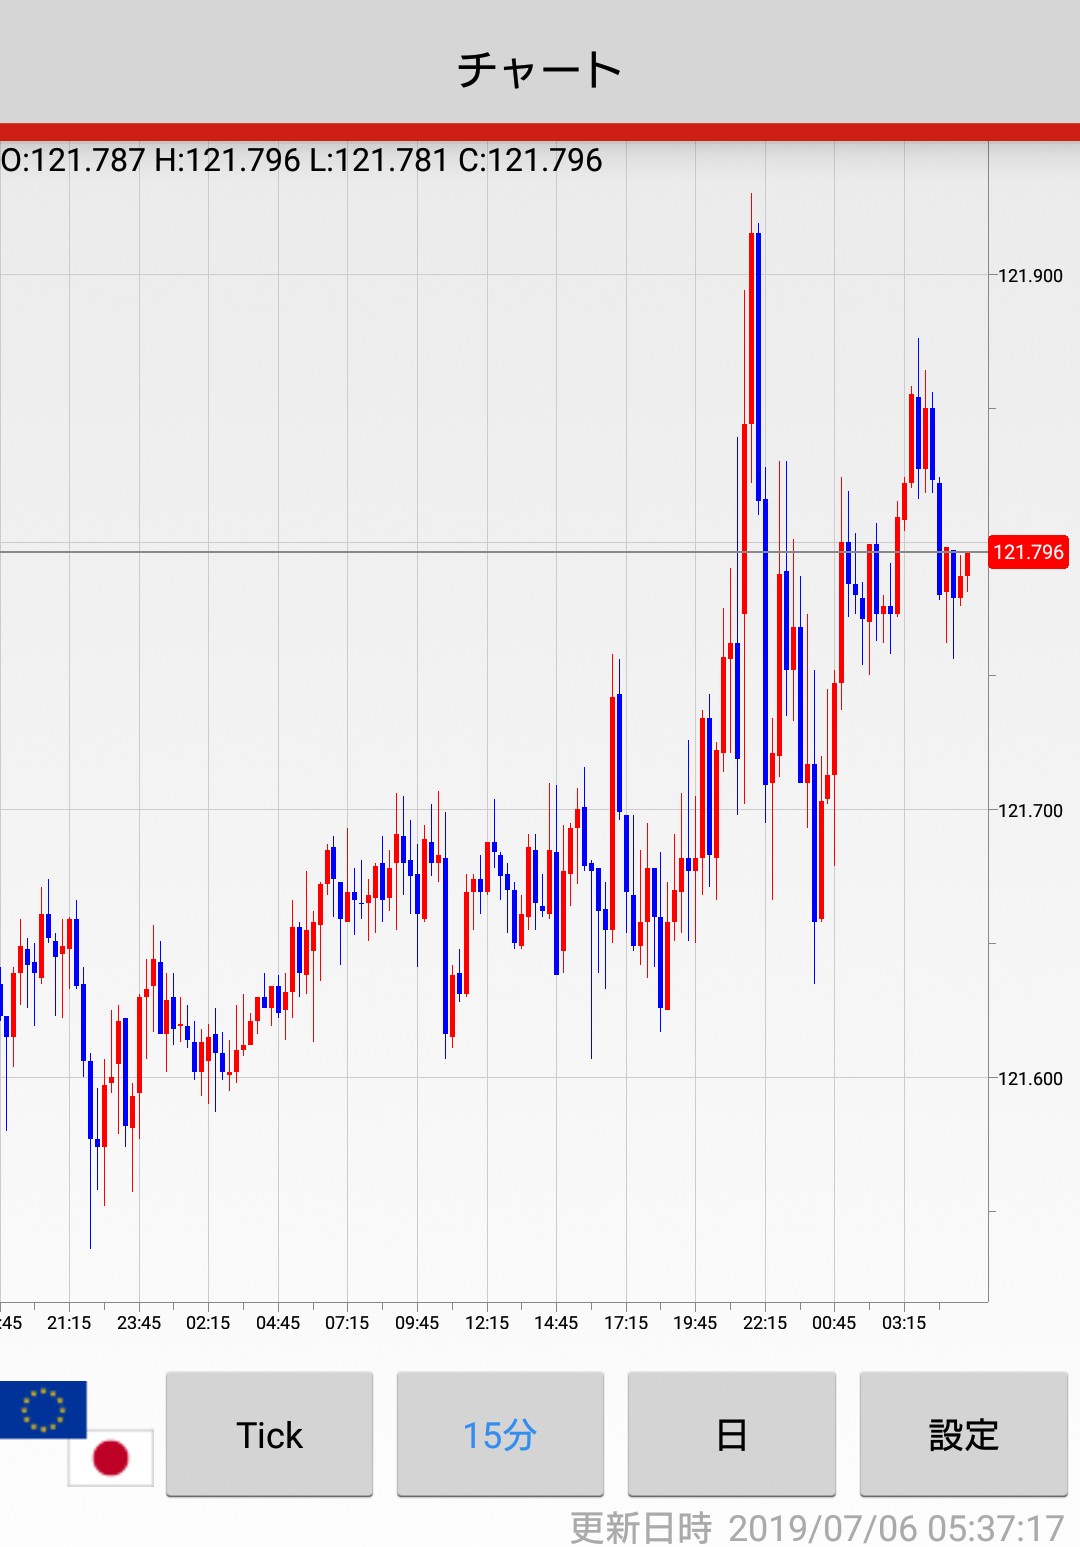Select the 21:15 time axis marker
The height and width of the screenshot is (1547, 1080).
[x=69, y=1323]
